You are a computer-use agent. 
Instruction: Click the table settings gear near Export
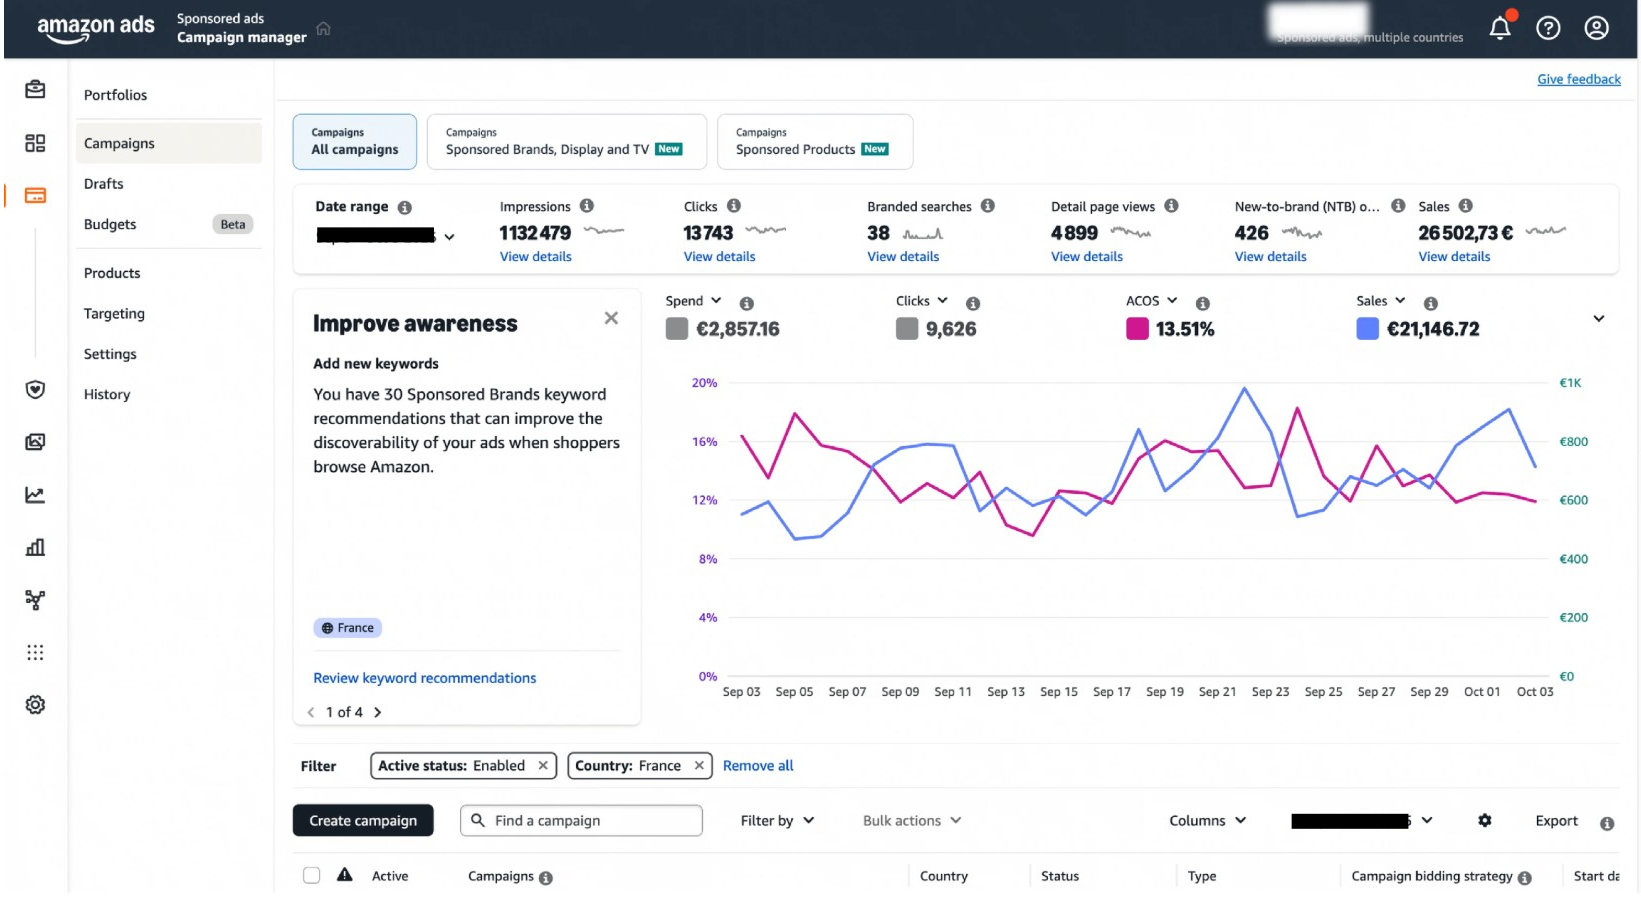click(x=1485, y=820)
